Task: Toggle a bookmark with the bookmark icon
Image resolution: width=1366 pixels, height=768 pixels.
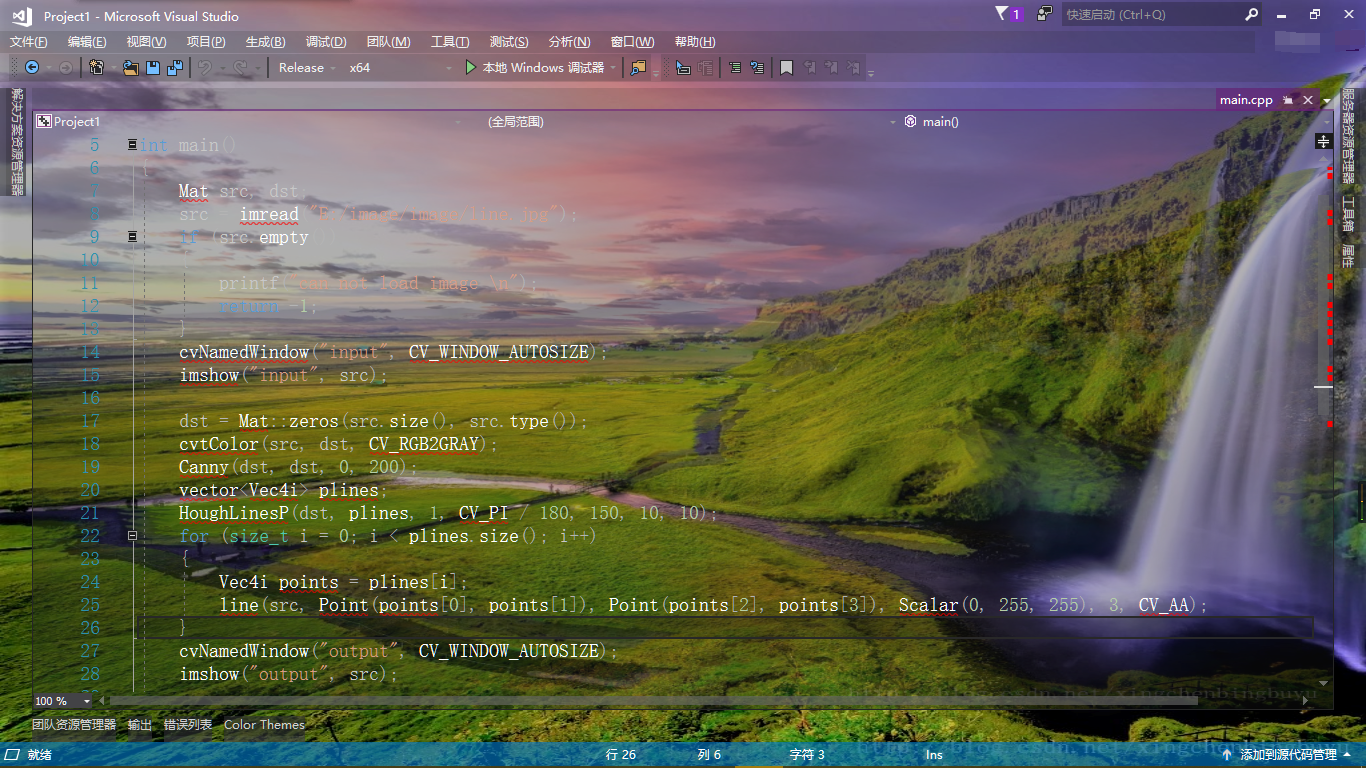Action: point(787,67)
